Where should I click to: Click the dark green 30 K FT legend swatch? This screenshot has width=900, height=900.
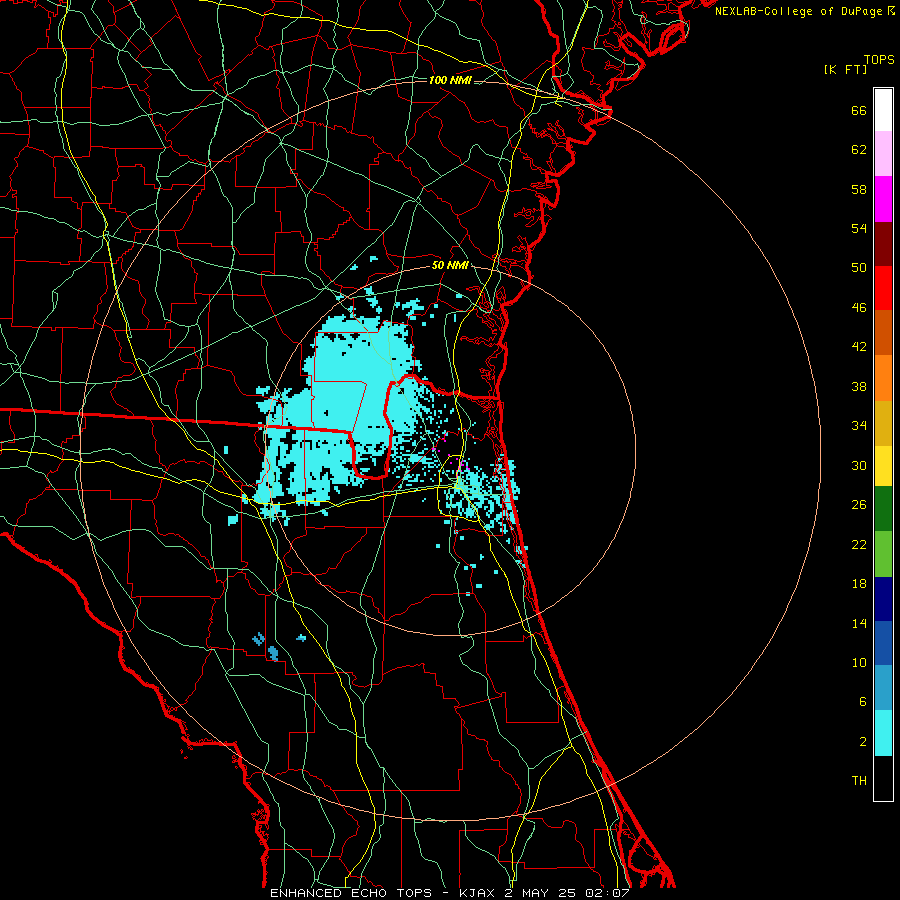pos(883,509)
